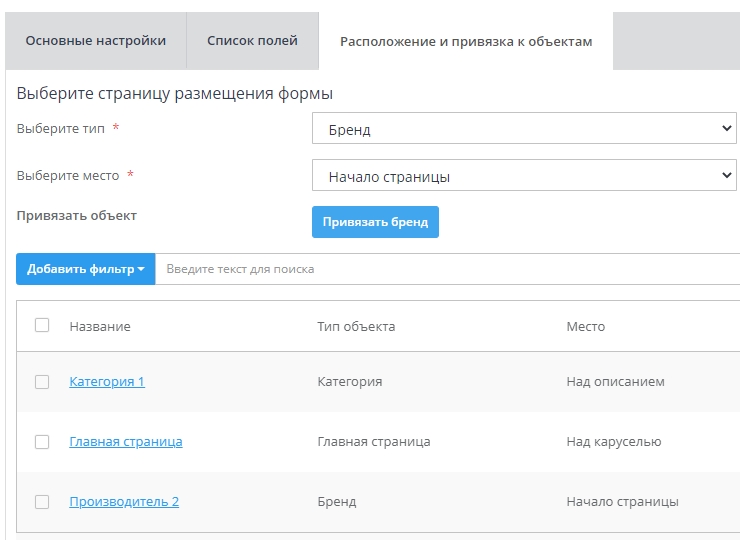
Task: Expand the Выберите место dropdown
Action: (x=524, y=176)
